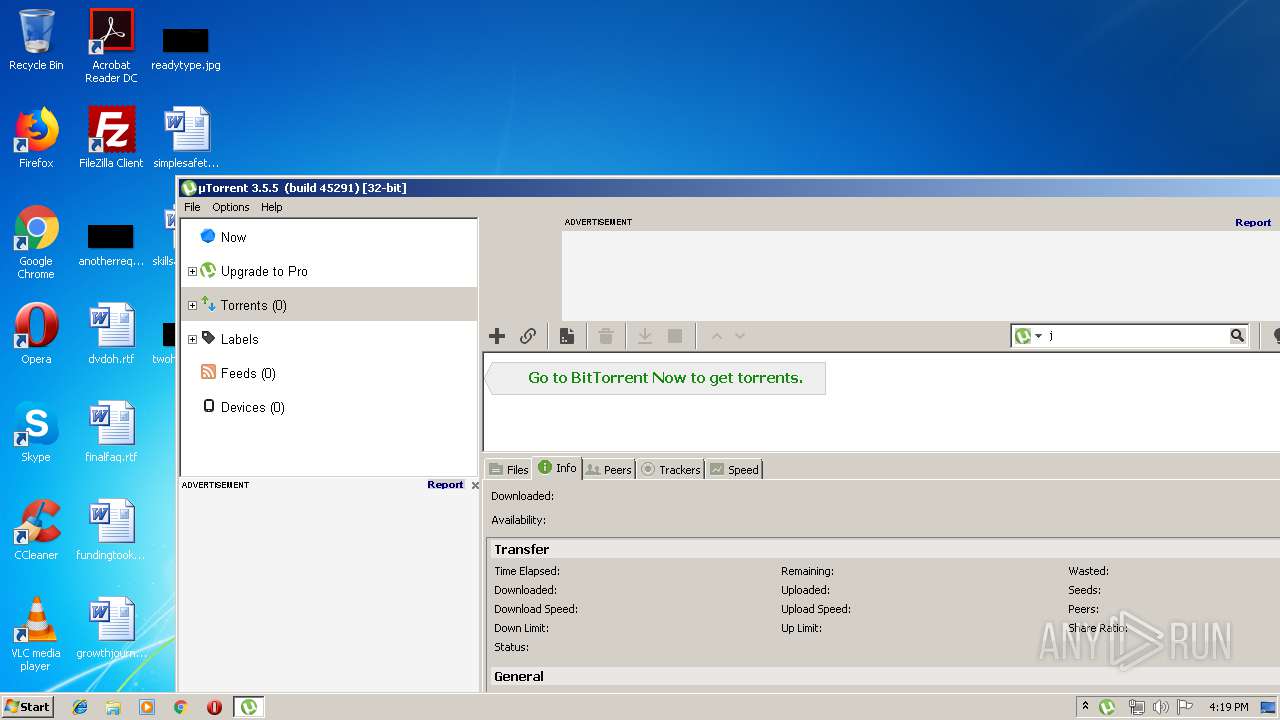The image size is (1280, 720).
Task: Switch to the Peers tab
Action: coord(608,469)
